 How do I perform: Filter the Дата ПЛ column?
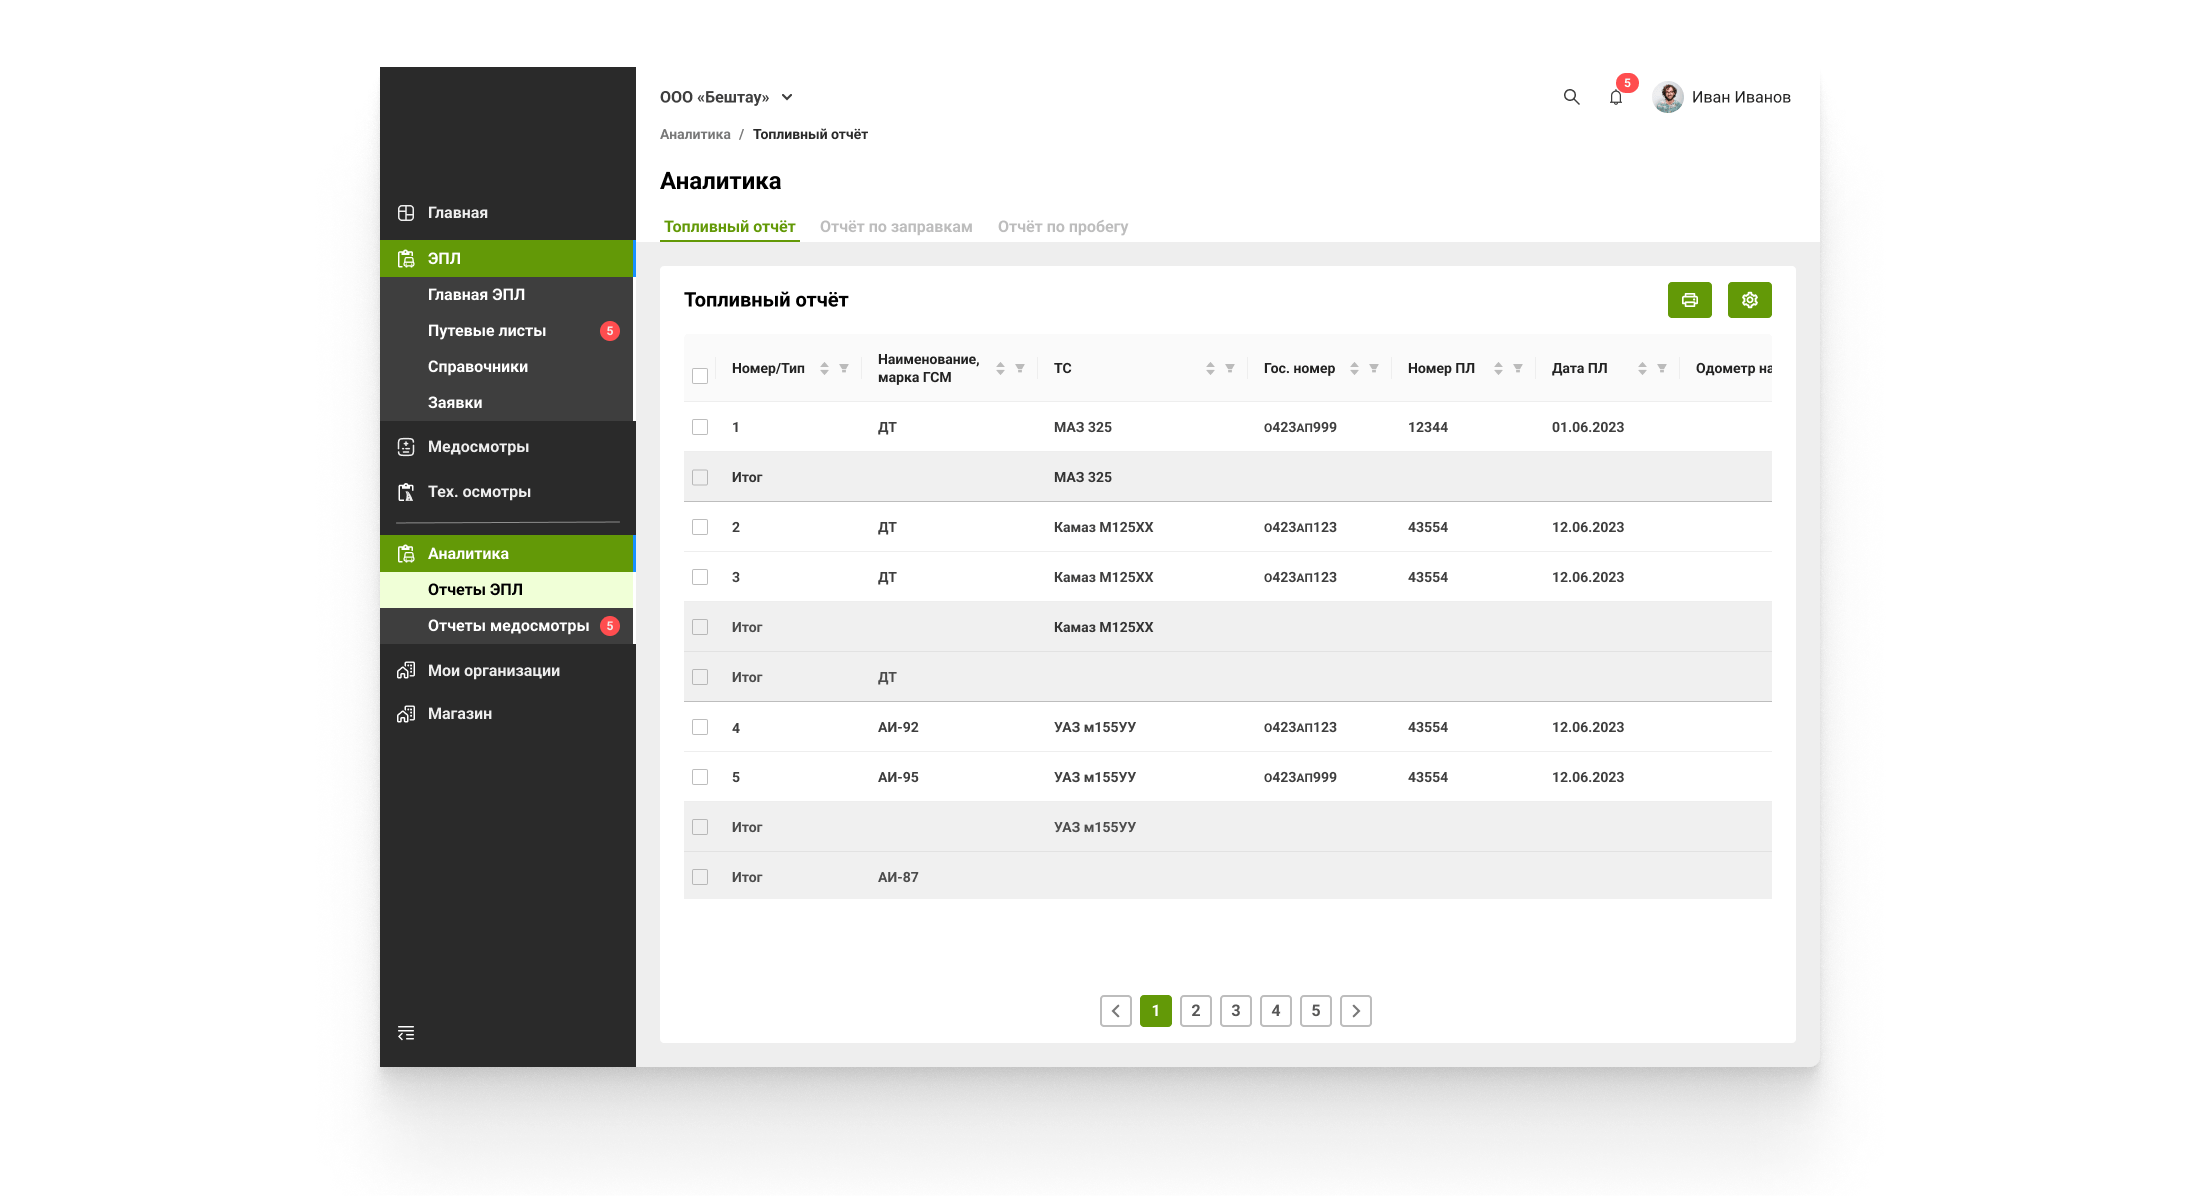[1662, 369]
